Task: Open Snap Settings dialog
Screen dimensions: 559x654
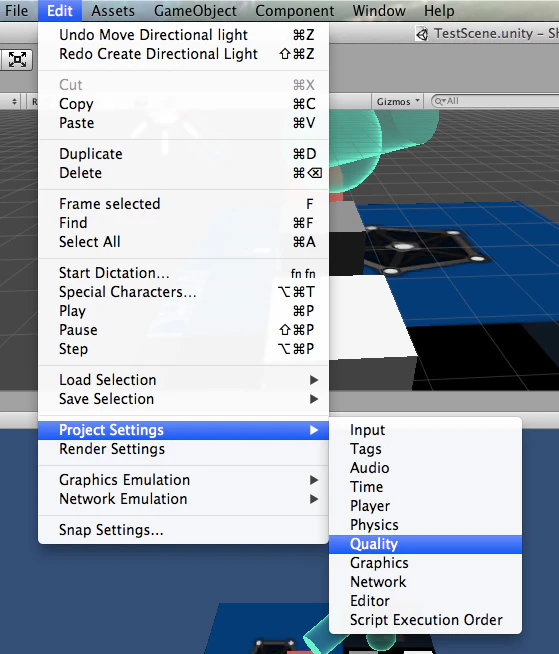Action: click(184, 530)
